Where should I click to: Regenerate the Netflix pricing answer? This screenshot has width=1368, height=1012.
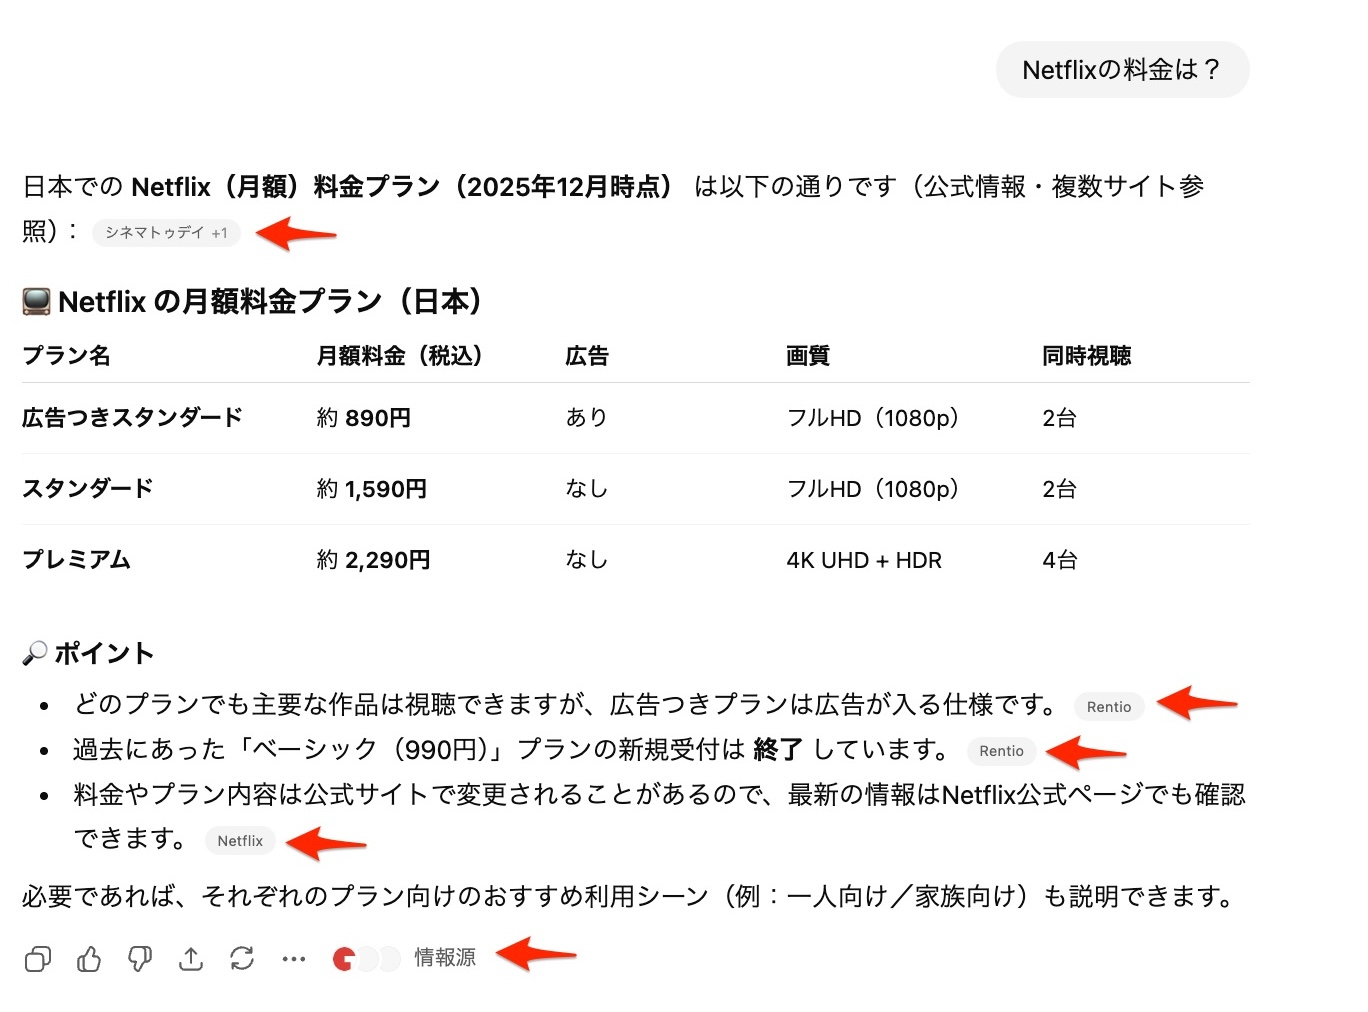click(242, 959)
